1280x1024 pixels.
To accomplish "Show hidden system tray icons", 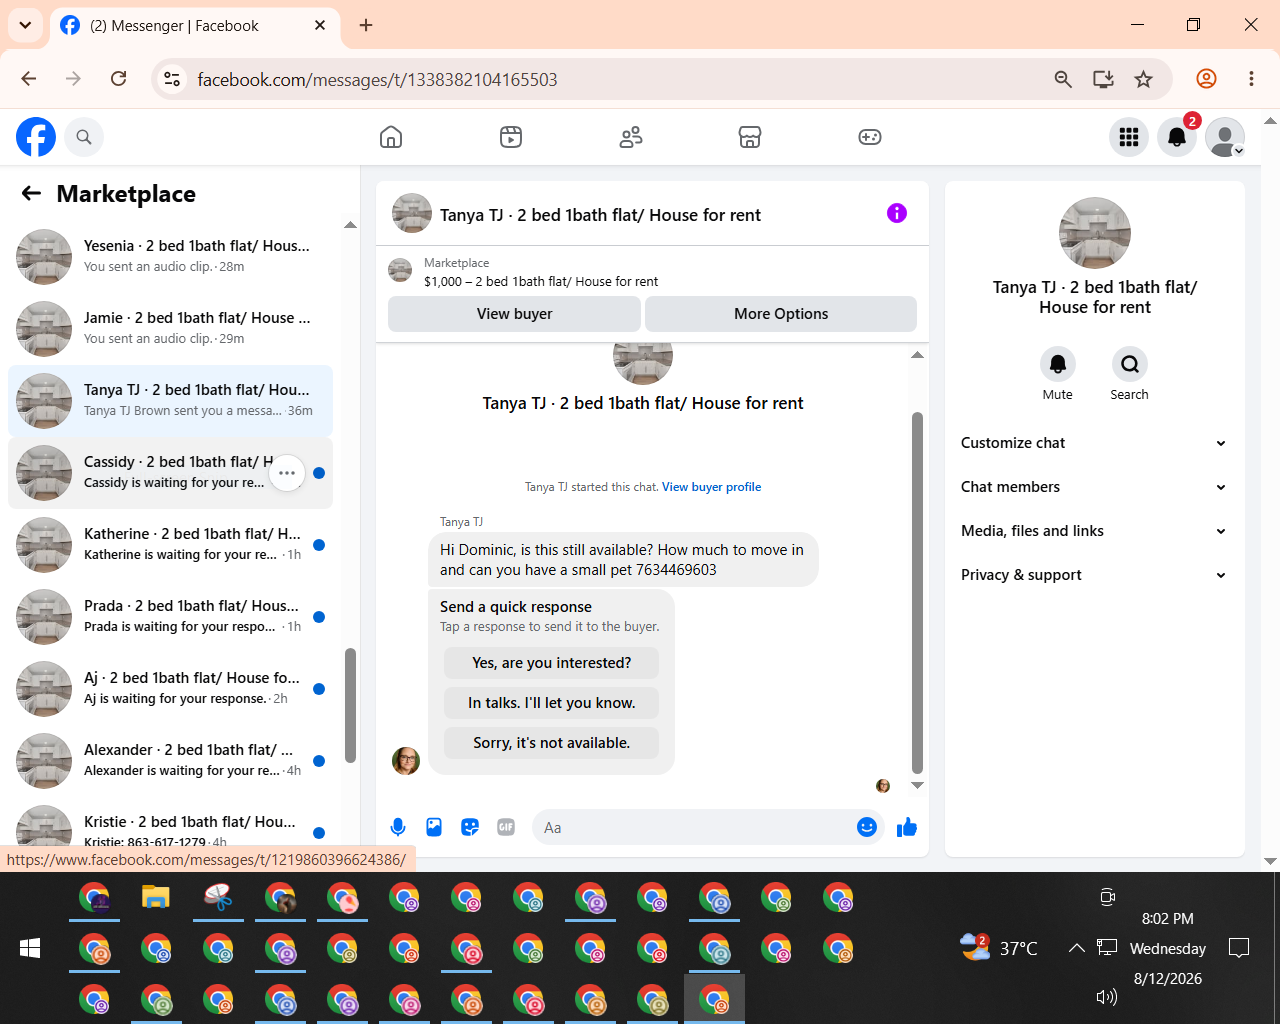I will [x=1076, y=948].
